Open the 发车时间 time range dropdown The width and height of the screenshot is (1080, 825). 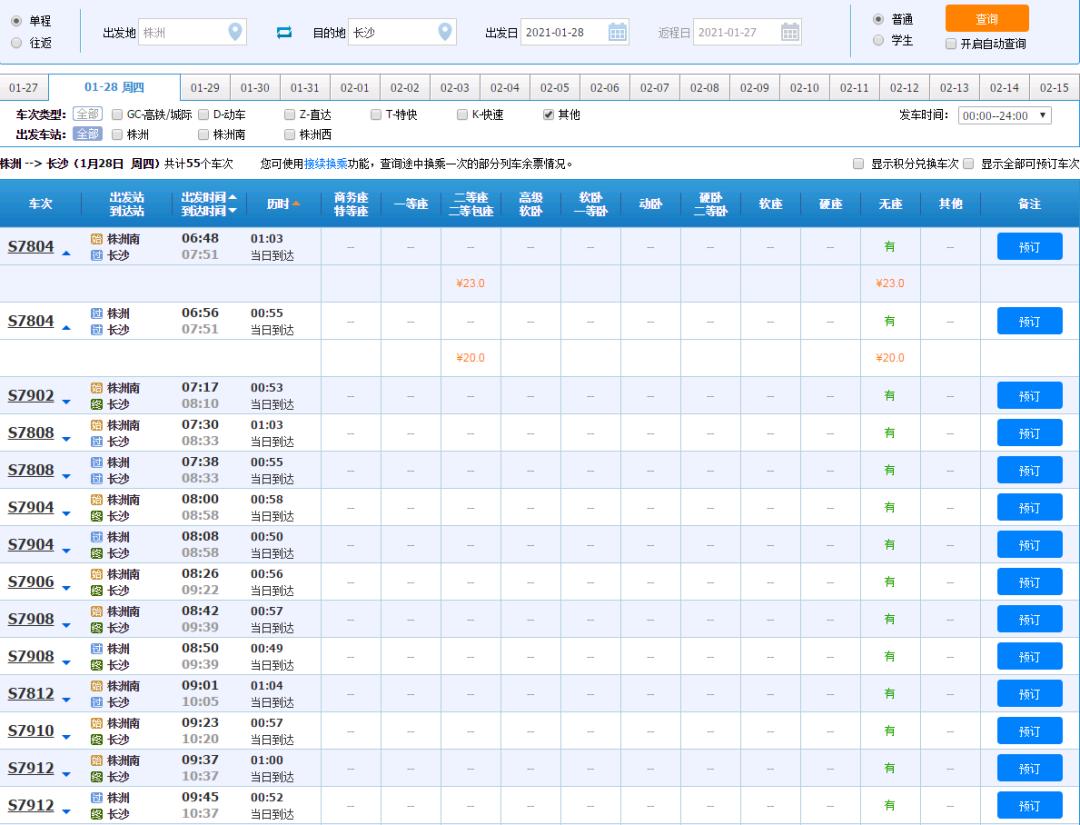point(1005,116)
